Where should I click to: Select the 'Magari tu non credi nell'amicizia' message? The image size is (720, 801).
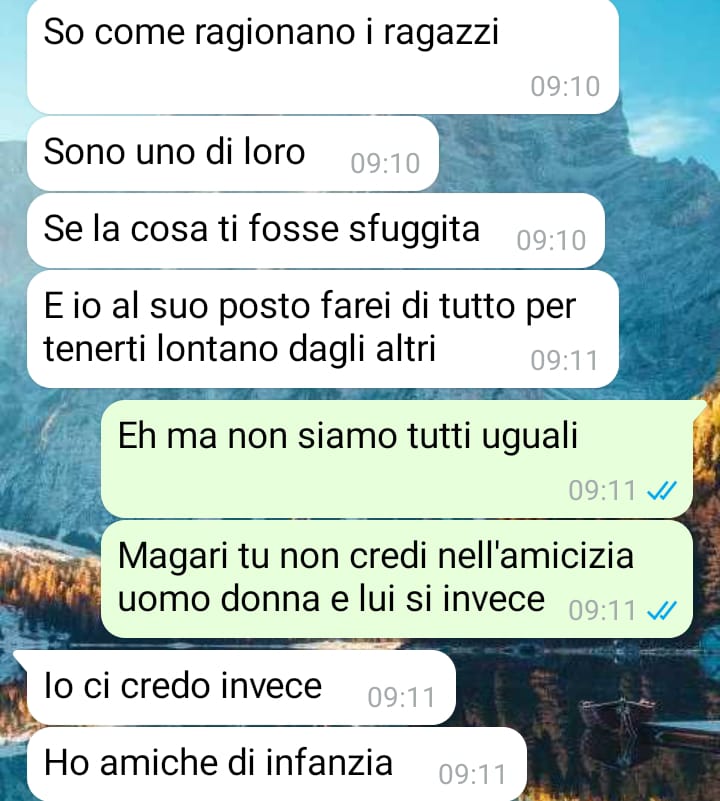[x=397, y=579]
